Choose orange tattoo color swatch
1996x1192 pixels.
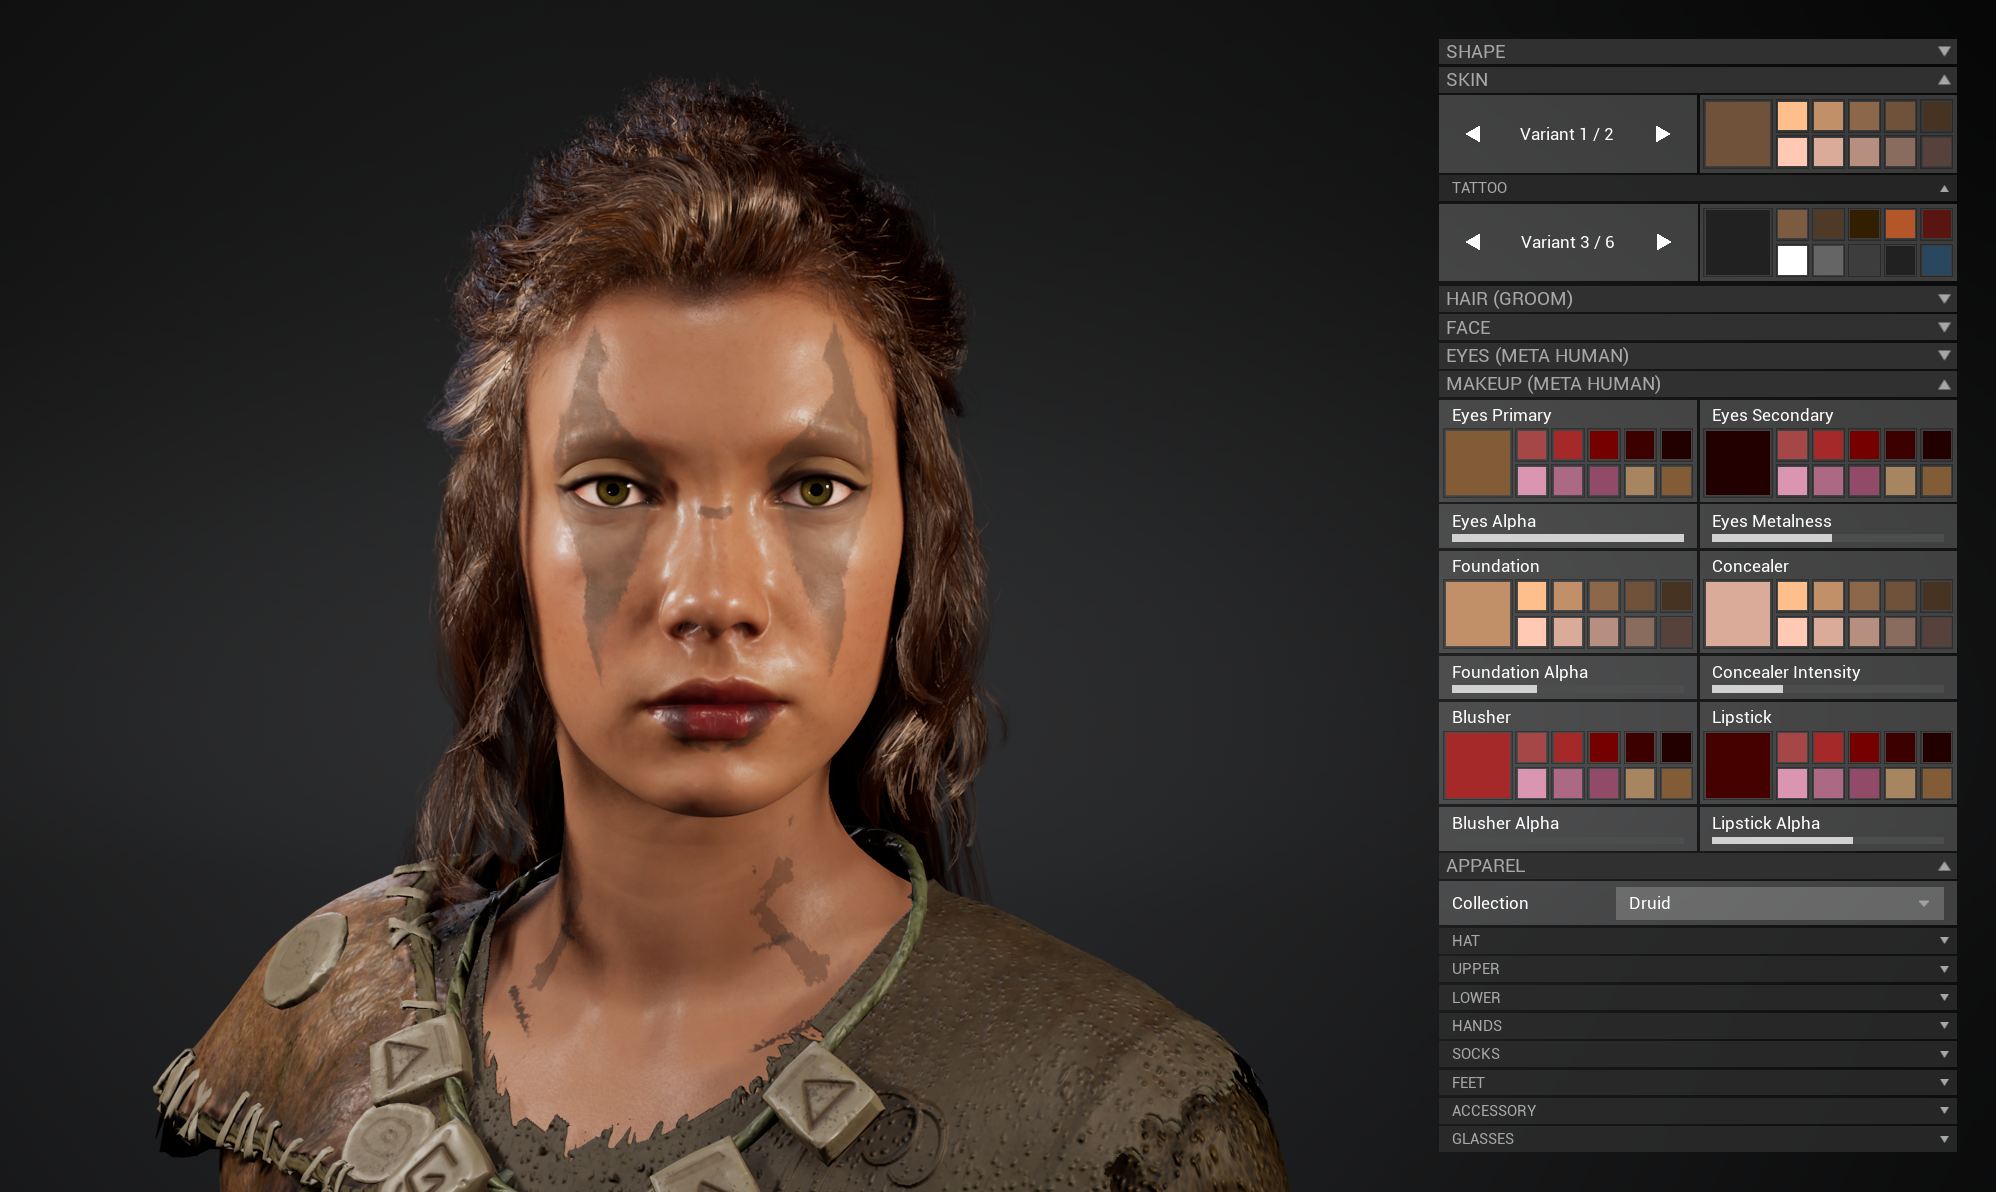(1900, 224)
